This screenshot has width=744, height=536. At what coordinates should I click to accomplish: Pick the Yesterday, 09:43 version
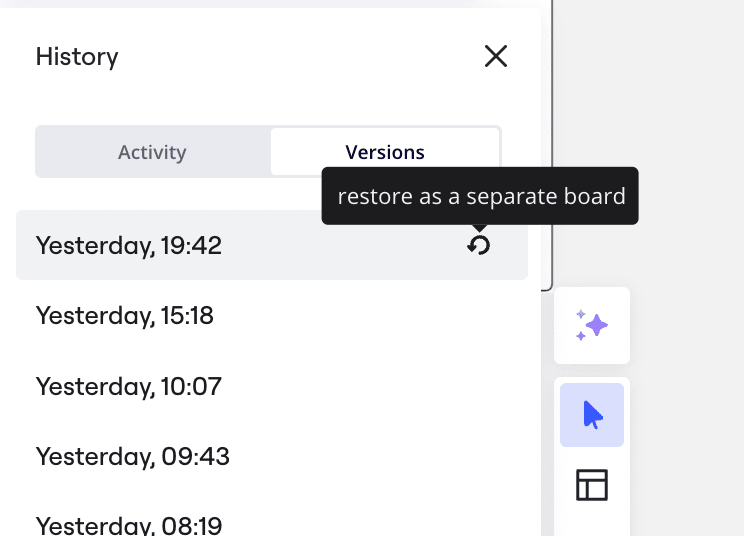tap(133, 457)
